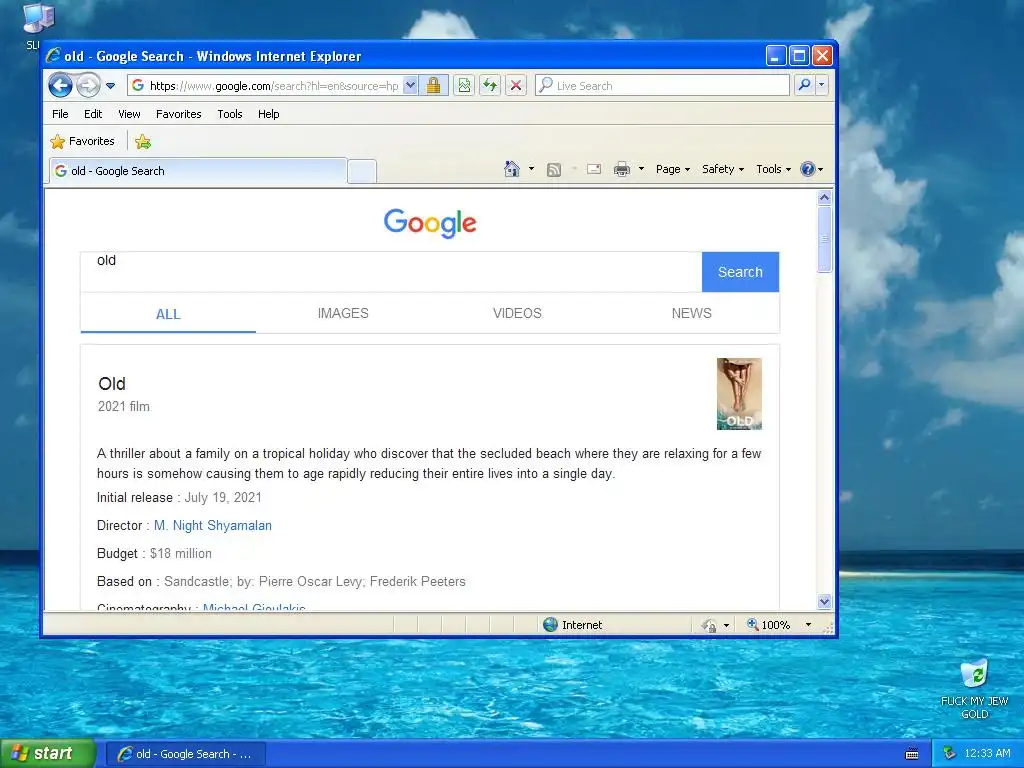Click the 12:33 AM clock
This screenshot has width=1024, height=768.
987,753
